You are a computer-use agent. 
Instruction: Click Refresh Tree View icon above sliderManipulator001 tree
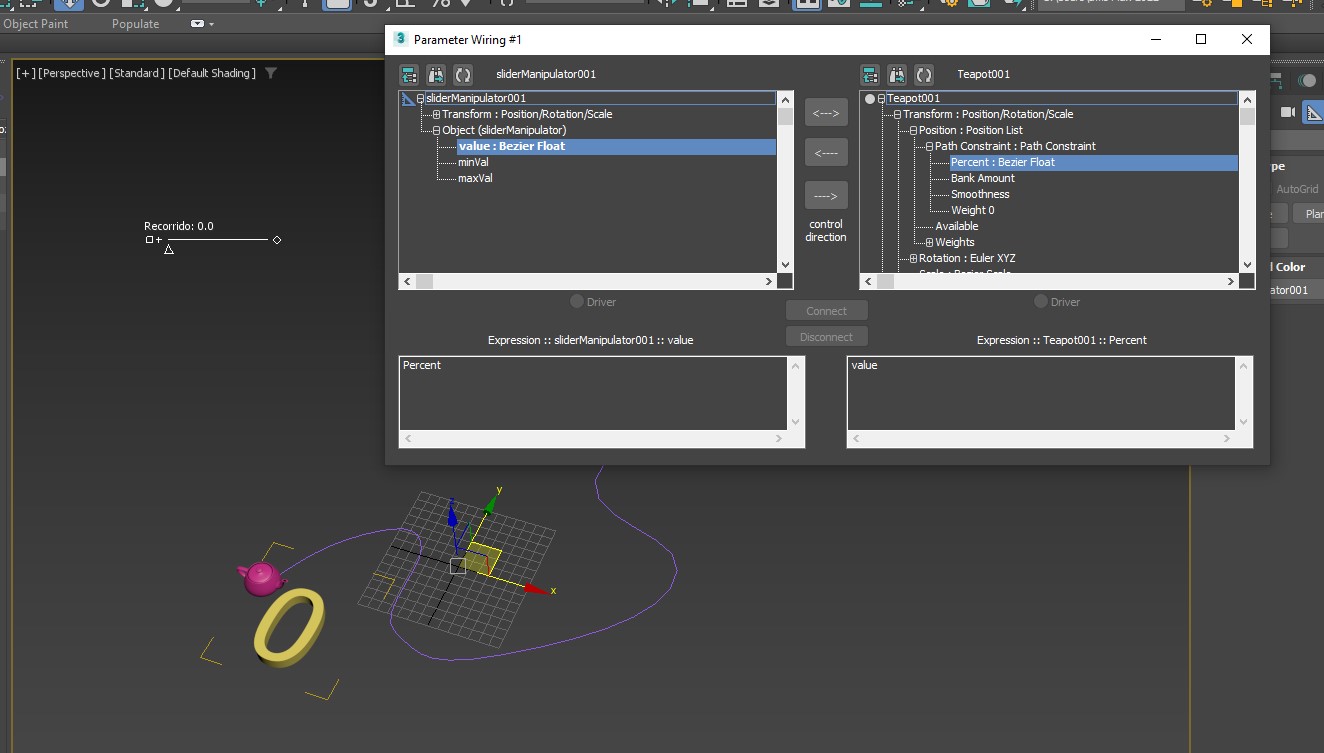(463, 75)
